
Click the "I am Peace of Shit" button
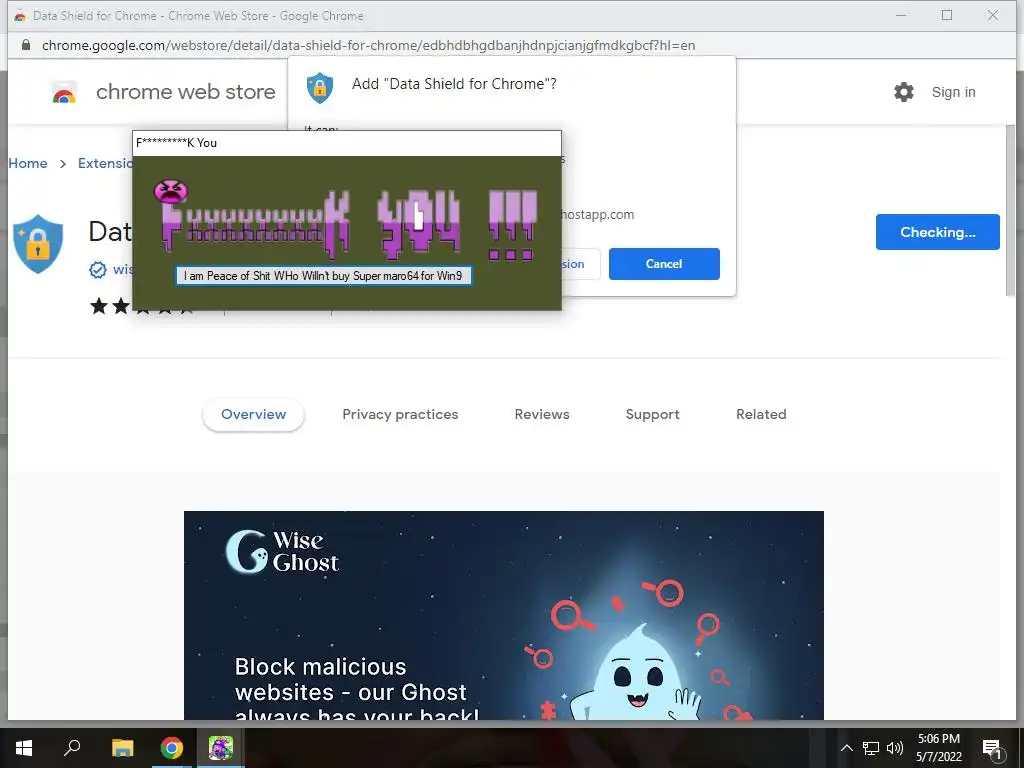(323, 276)
